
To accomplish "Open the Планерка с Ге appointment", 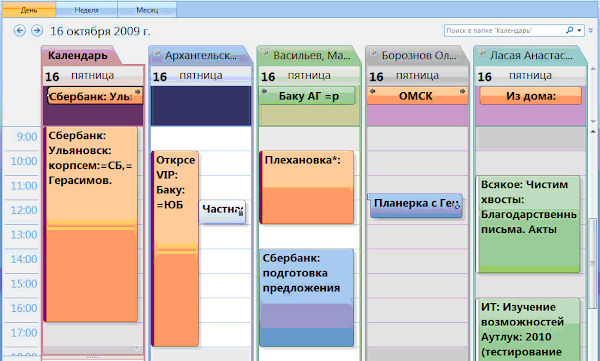I will pos(416,206).
